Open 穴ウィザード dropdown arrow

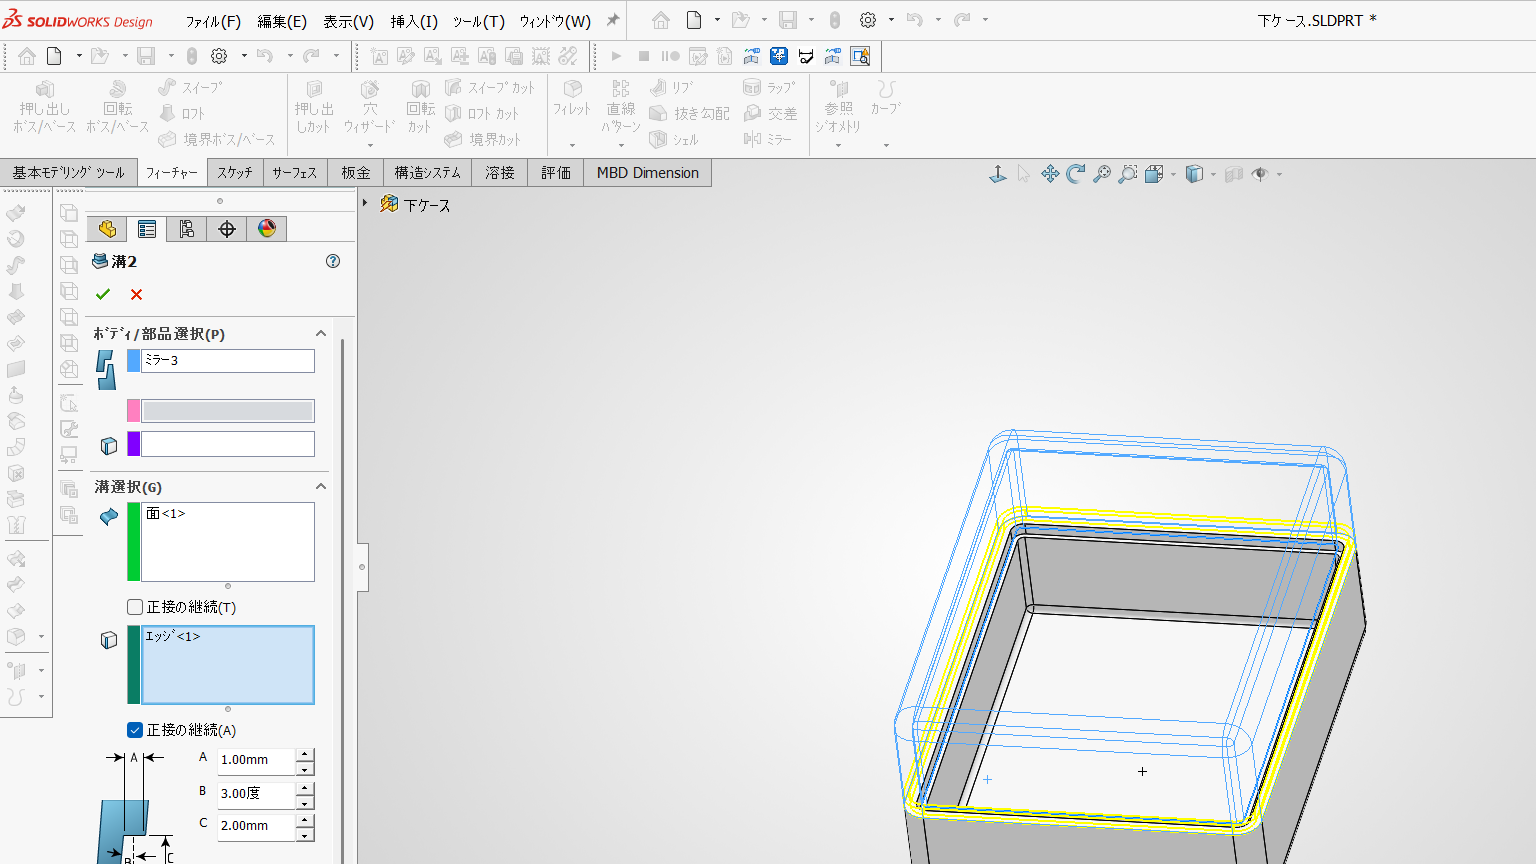click(369, 146)
